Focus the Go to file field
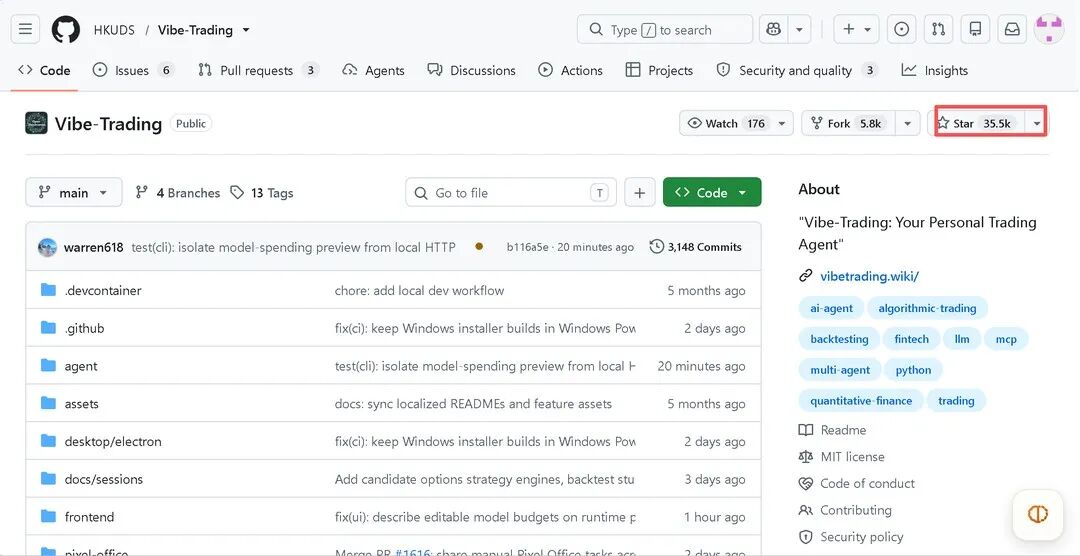1080x556 pixels. click(511, 193)
